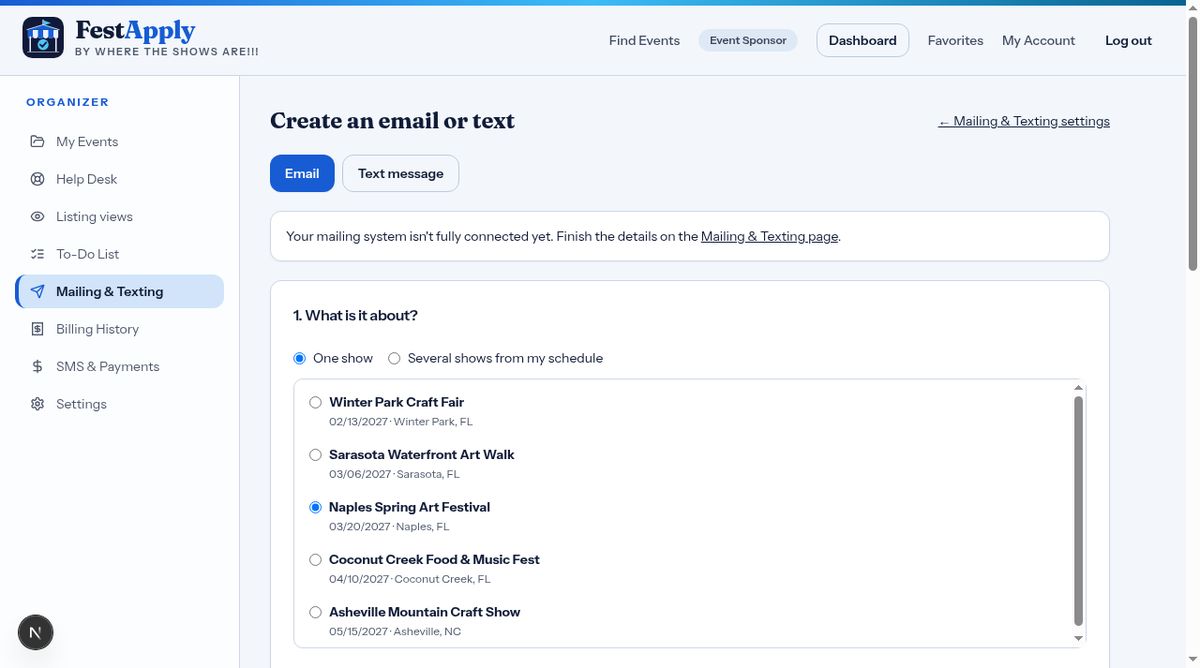Click the show list scrollbar thumb
This screenshot has height=668, width=1200.
pyautogui.click(x=1078, y=510)
